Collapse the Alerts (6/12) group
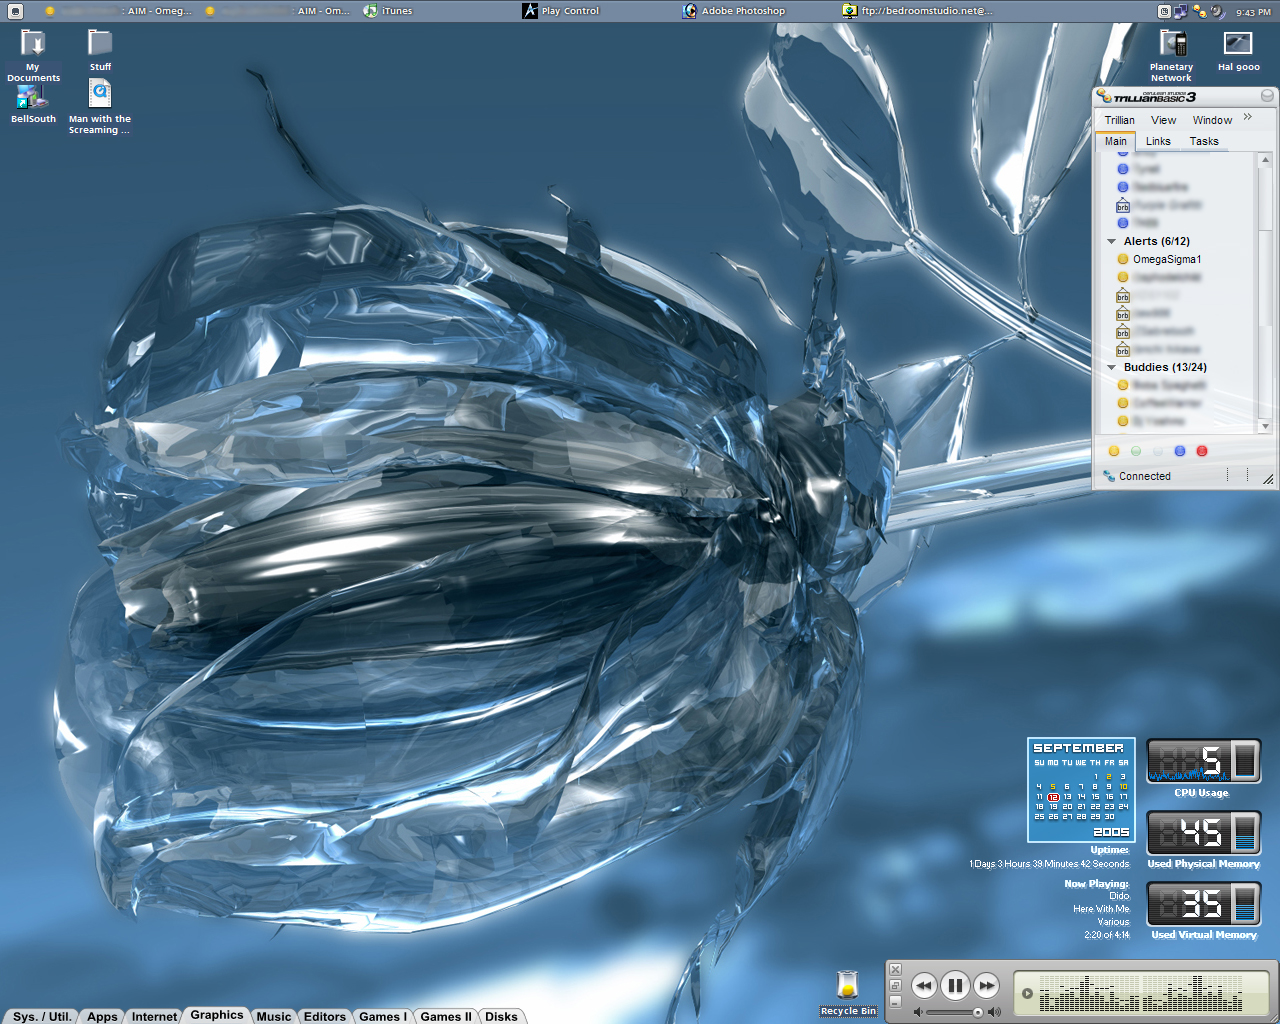Screen dimensions: 1280x1024 coord(1111,241)
